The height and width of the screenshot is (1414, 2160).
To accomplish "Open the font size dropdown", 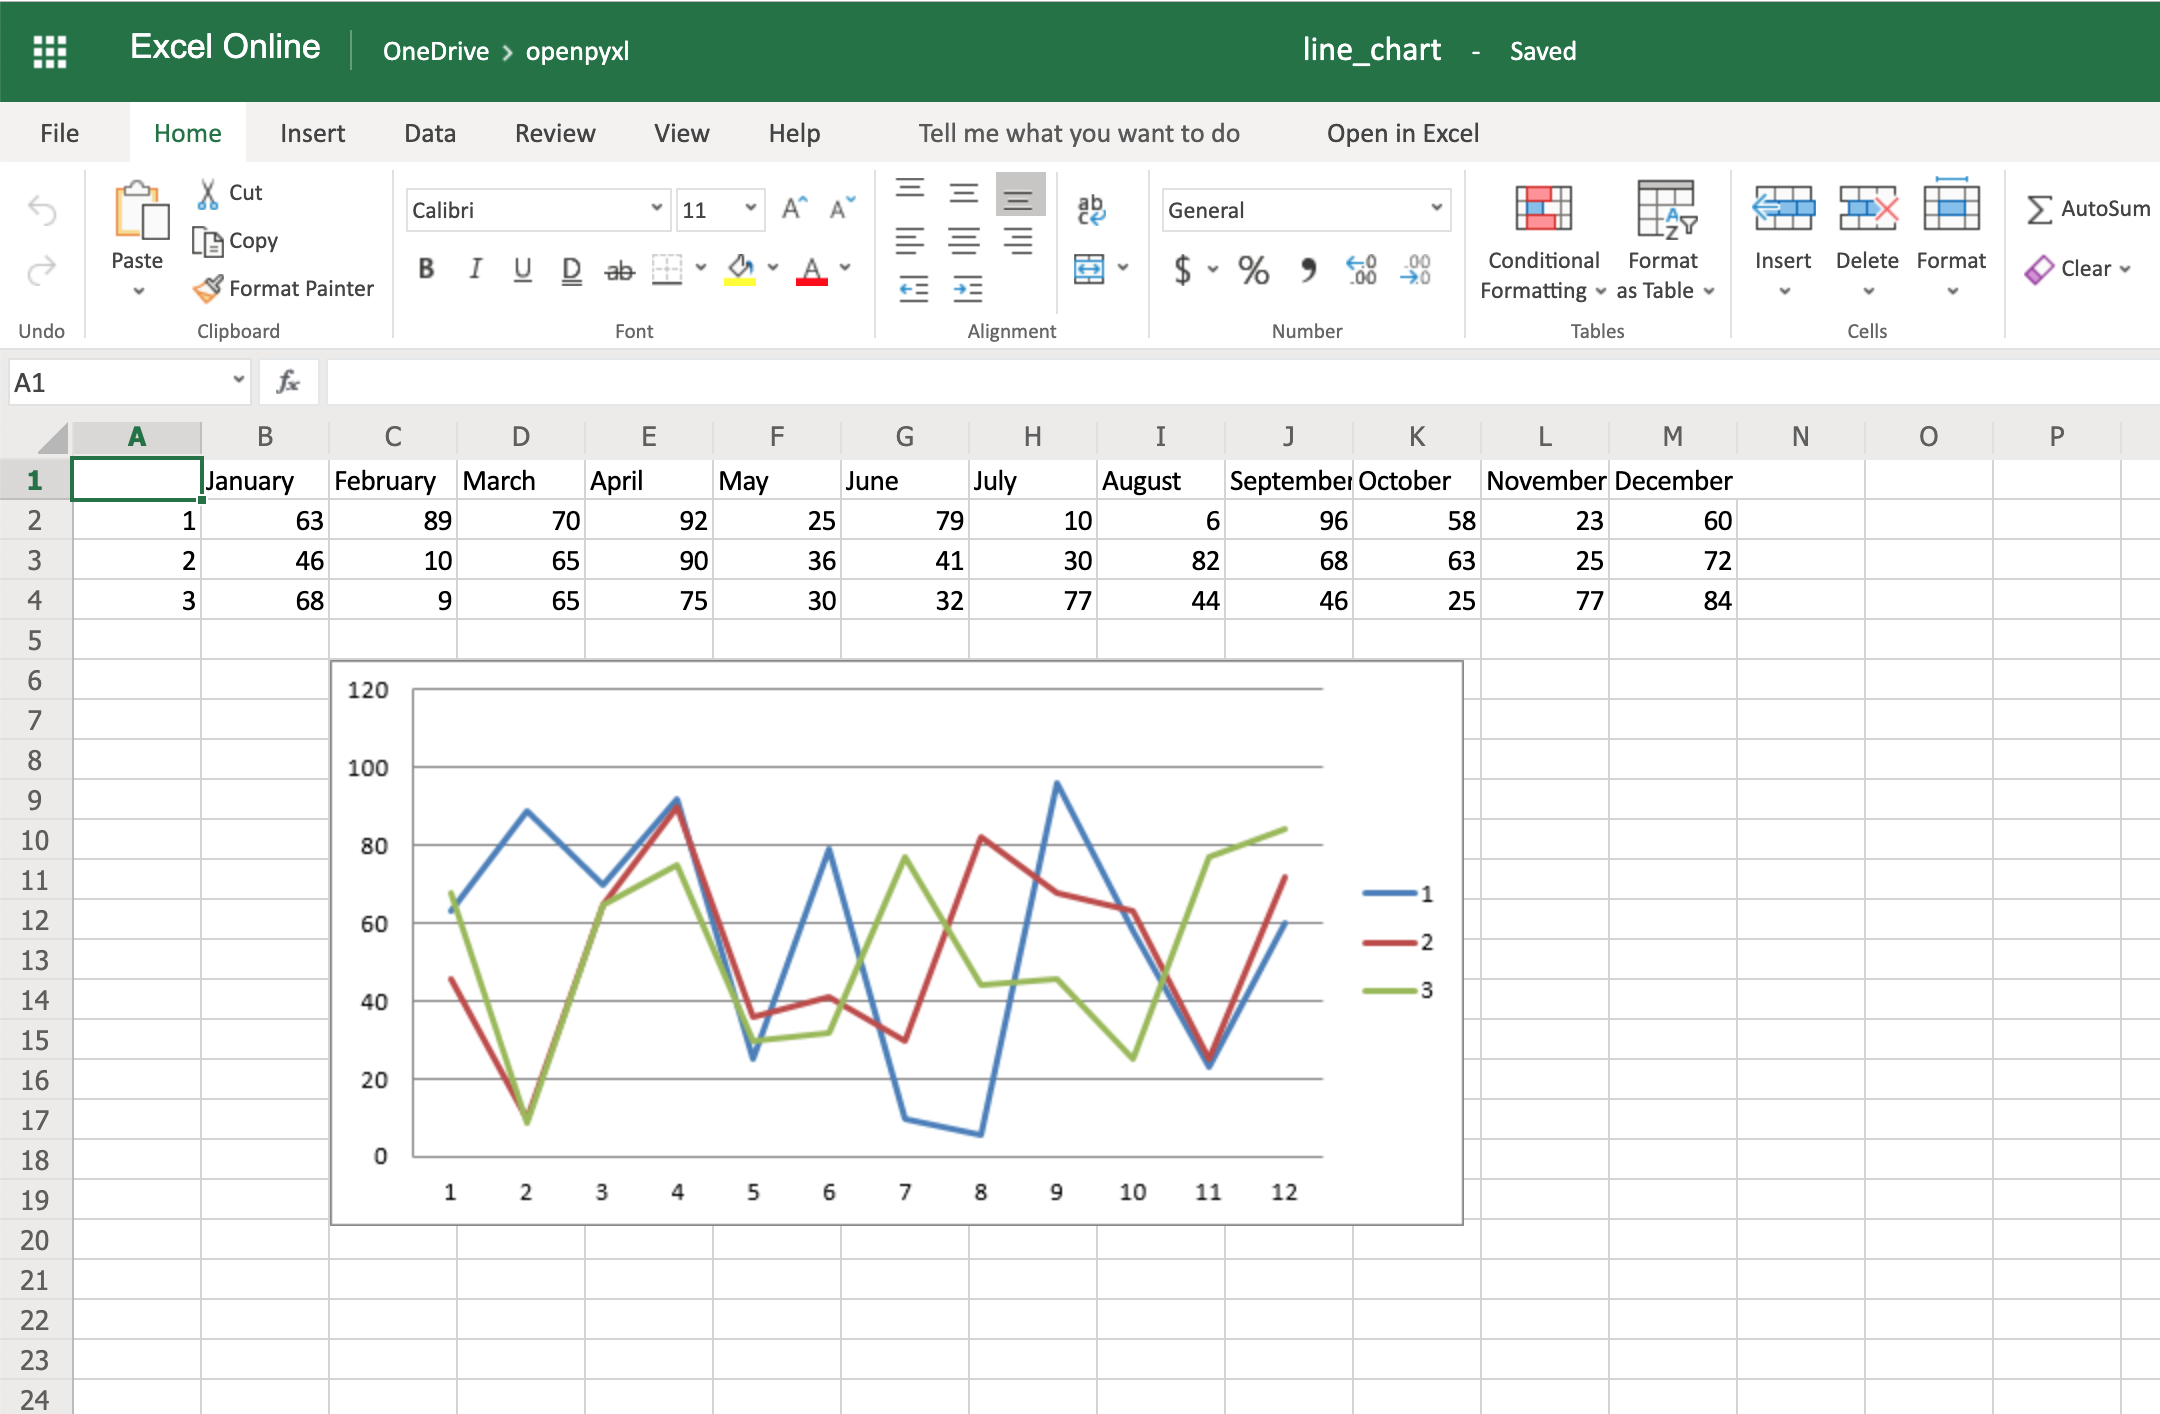I will coord(749,209).
